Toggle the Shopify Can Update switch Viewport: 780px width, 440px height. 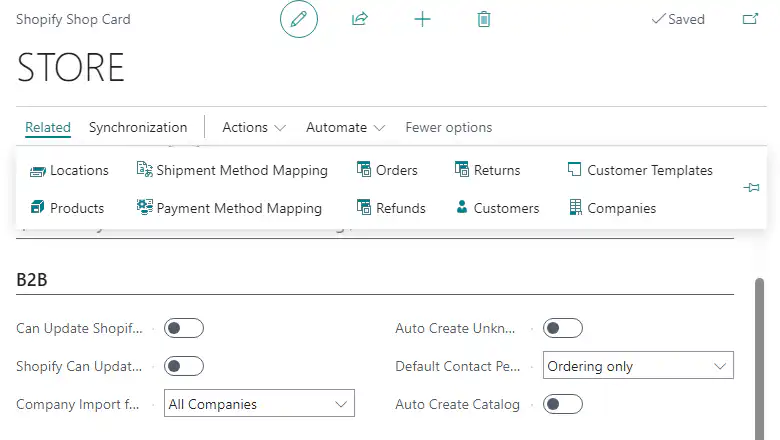coord(184,366)
